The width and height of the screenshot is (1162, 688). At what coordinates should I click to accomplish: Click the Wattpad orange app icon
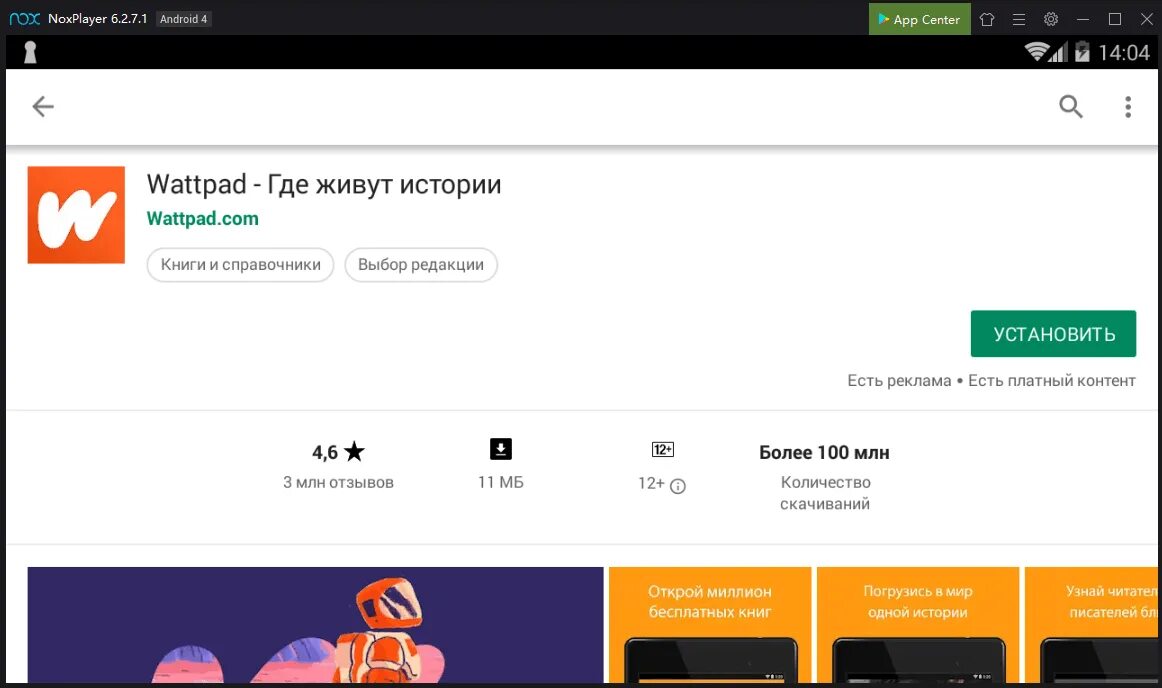(76, 215)
